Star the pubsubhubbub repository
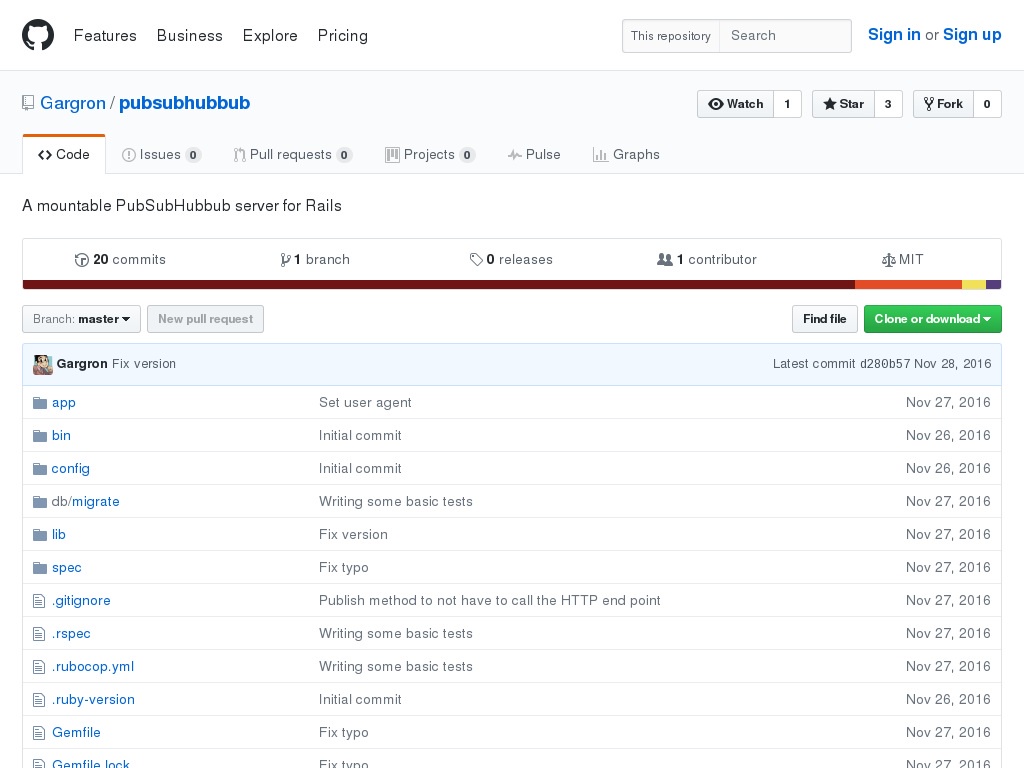Screen dimensions: 1024x768 [843, 104]
